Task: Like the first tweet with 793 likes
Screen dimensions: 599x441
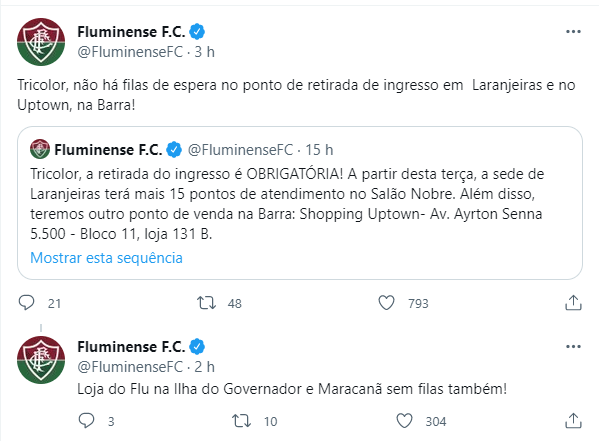Action: click(x=386, y=303)
